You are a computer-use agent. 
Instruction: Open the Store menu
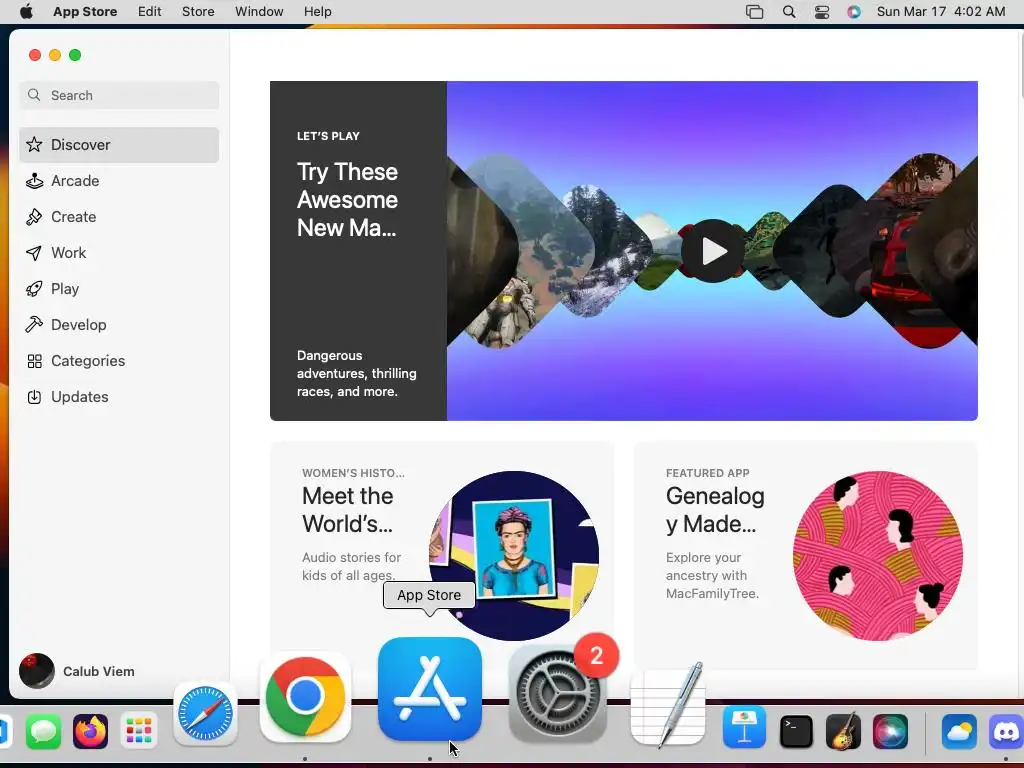[x=198, y=12]
